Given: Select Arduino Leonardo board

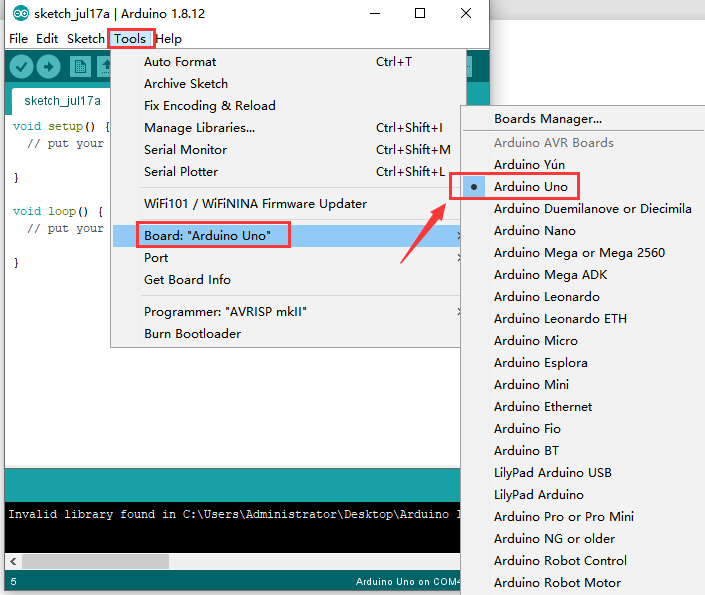Looking at the screenshot, I should coord(584,297).
